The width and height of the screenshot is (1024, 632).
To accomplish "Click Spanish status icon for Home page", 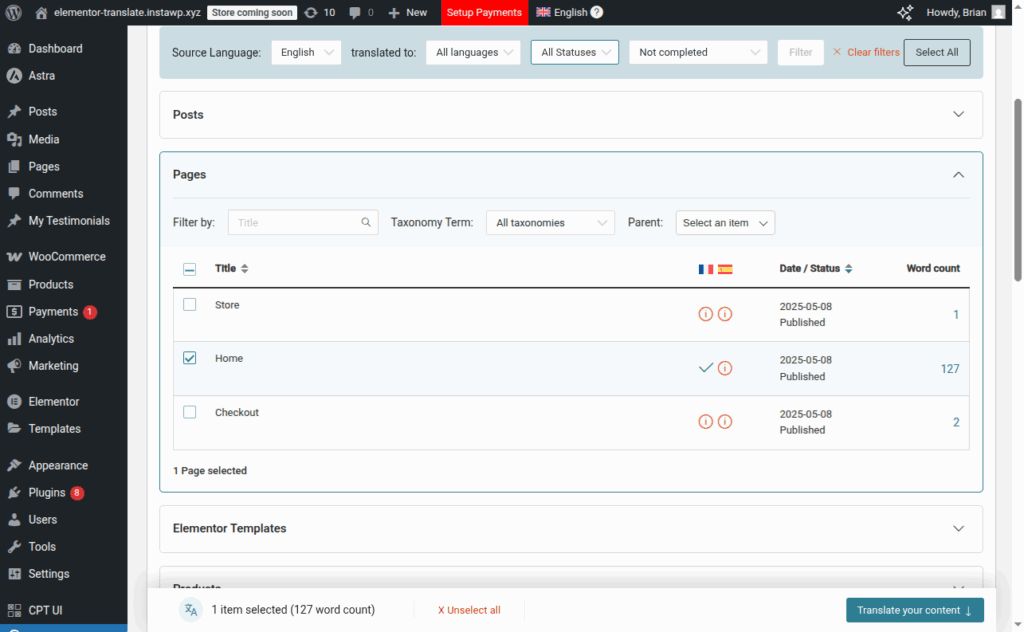I will [x=725, y=368].
